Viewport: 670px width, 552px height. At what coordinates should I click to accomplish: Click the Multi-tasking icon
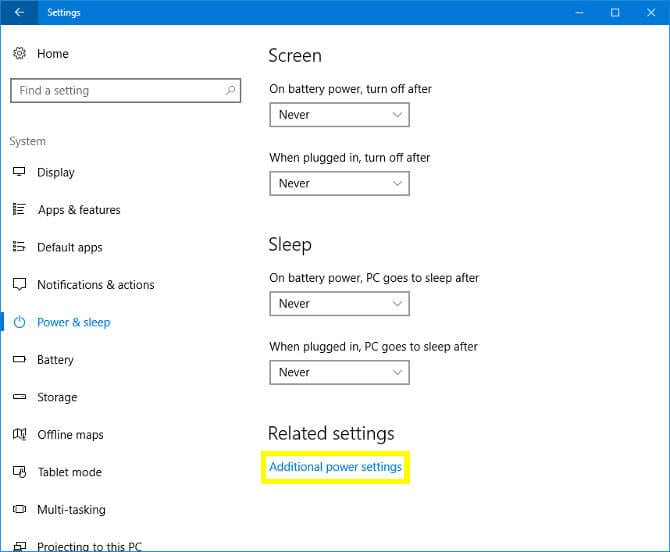19,509
